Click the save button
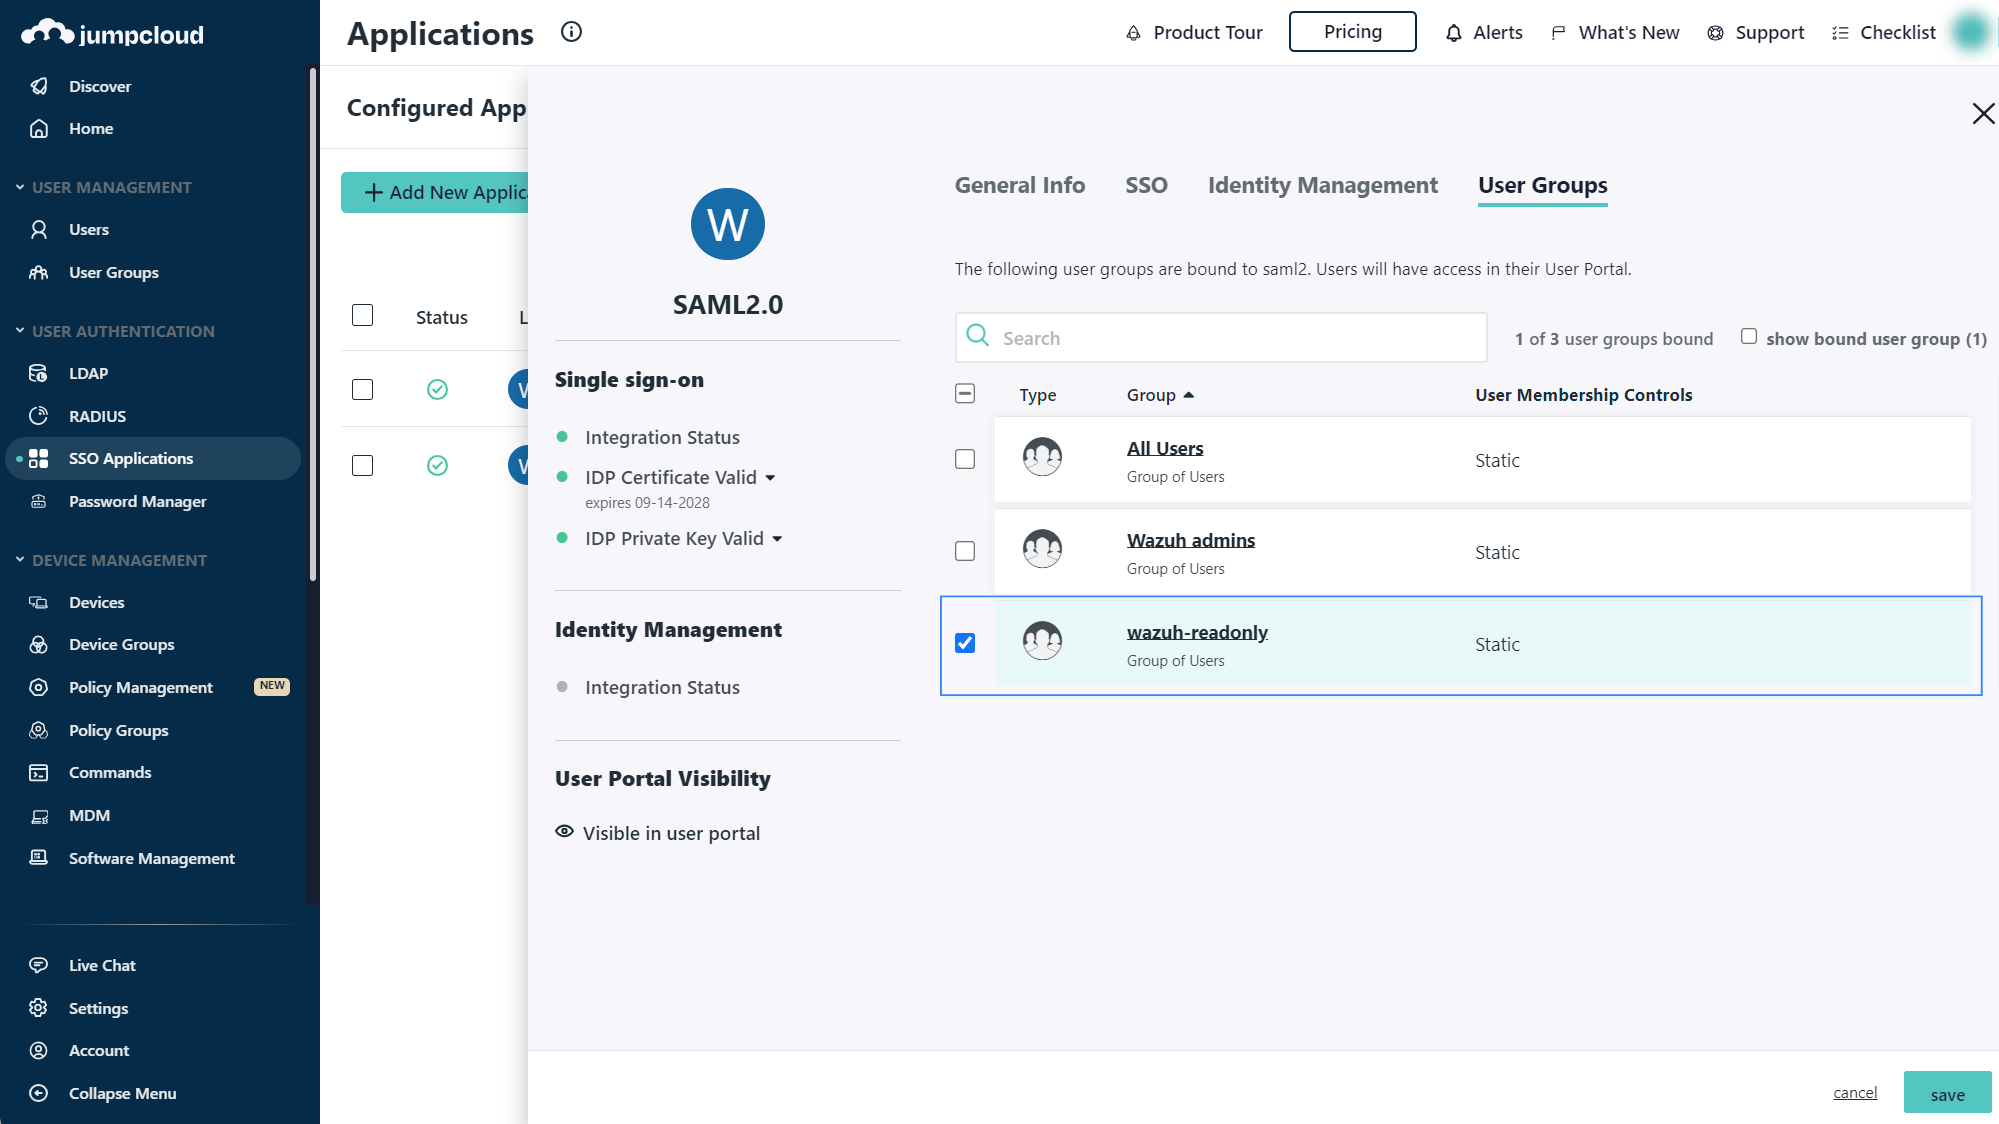The height and width of the screenshot is (1124, 1999). pos(1947,1094)
